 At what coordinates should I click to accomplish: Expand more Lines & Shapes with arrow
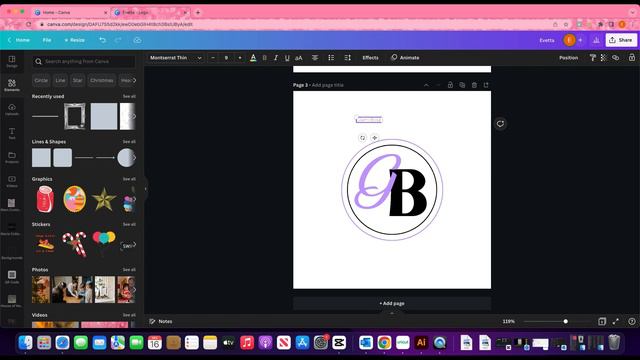[x=134, y=158]
